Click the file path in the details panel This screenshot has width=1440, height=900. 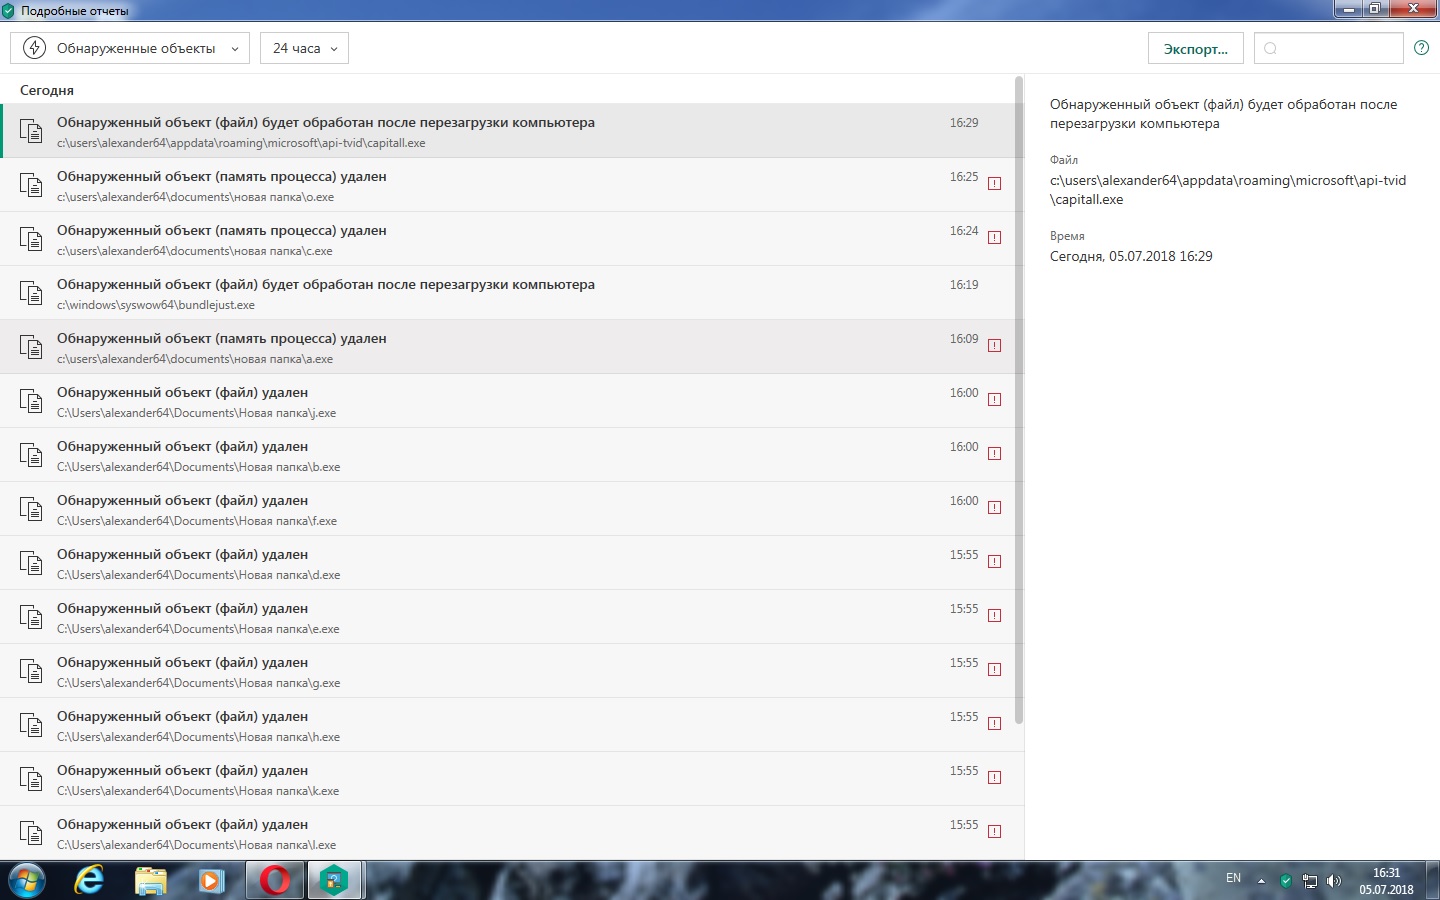pyautogui.click(x=1228, y=190)
